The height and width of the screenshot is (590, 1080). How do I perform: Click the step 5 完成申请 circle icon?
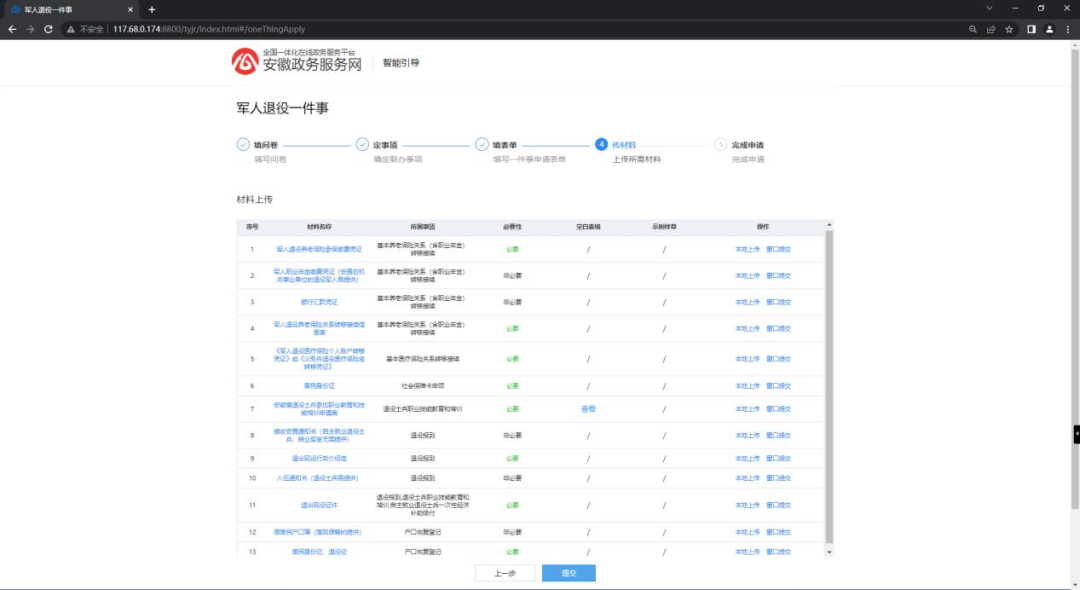720,145
